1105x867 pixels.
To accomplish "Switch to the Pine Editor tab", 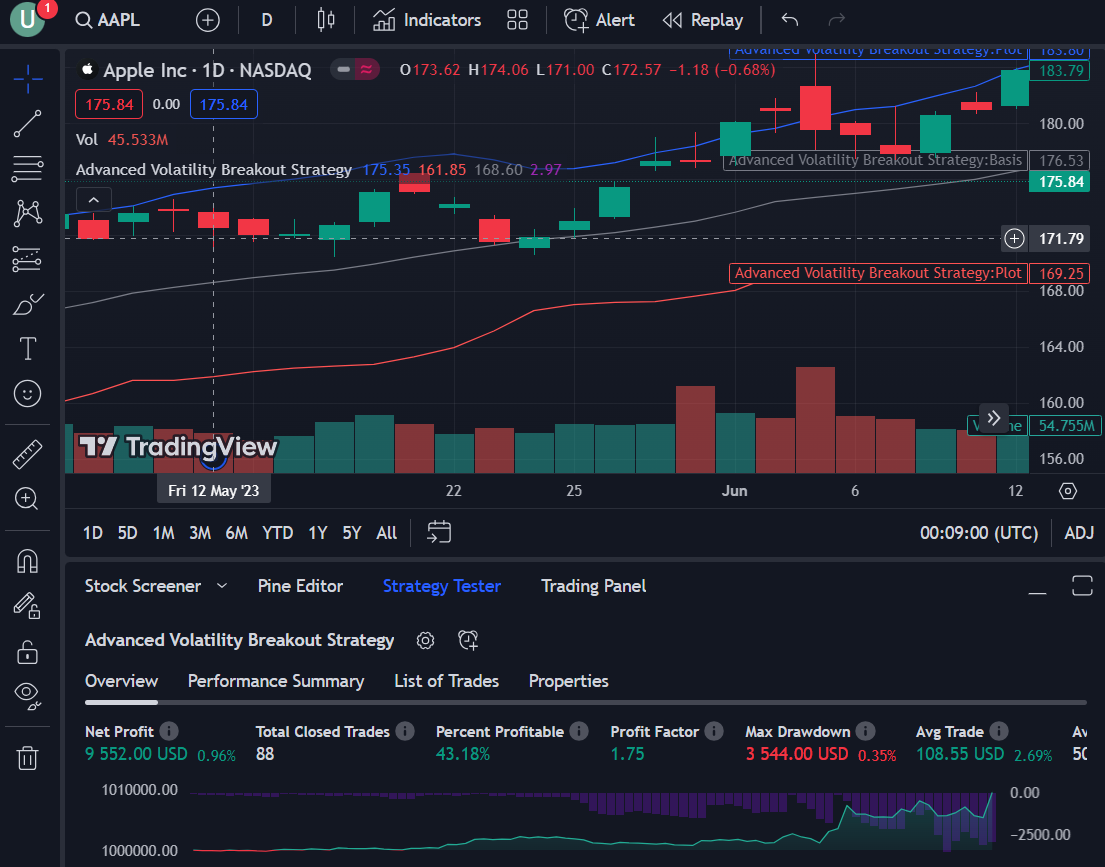I will (x=300, y=586).
